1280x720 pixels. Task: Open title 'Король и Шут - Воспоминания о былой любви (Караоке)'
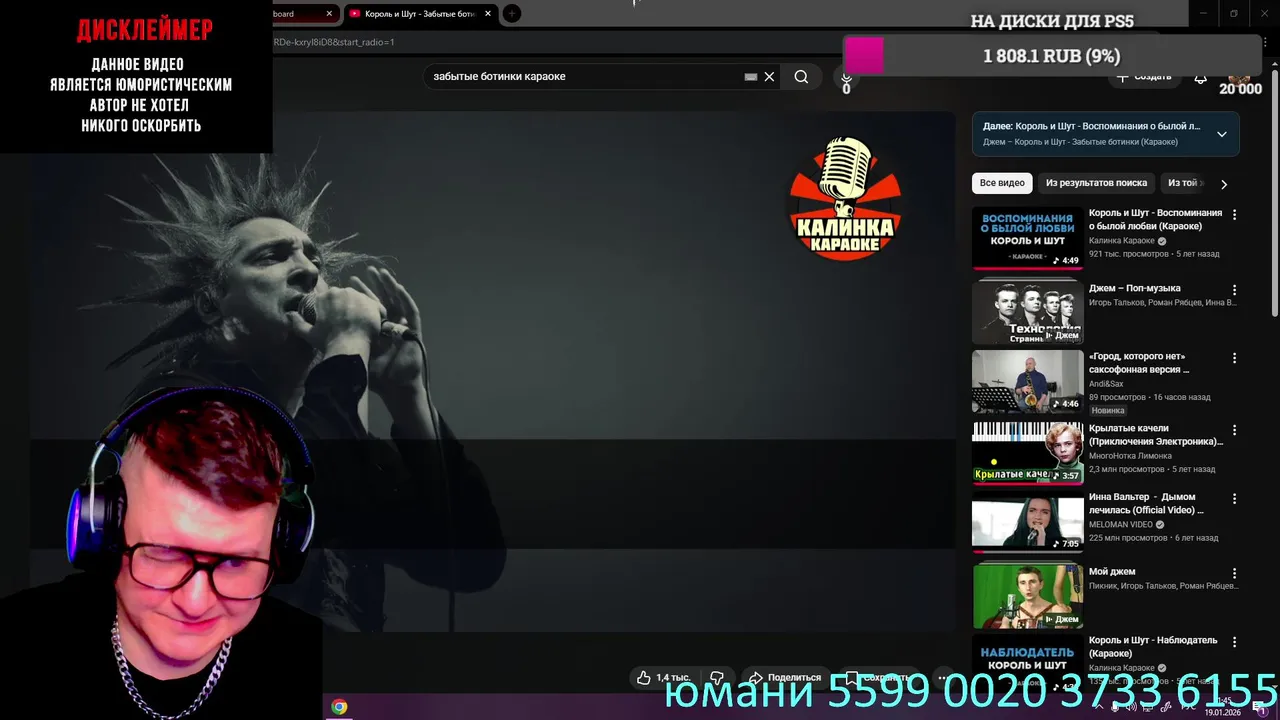tap(1155, 219)
